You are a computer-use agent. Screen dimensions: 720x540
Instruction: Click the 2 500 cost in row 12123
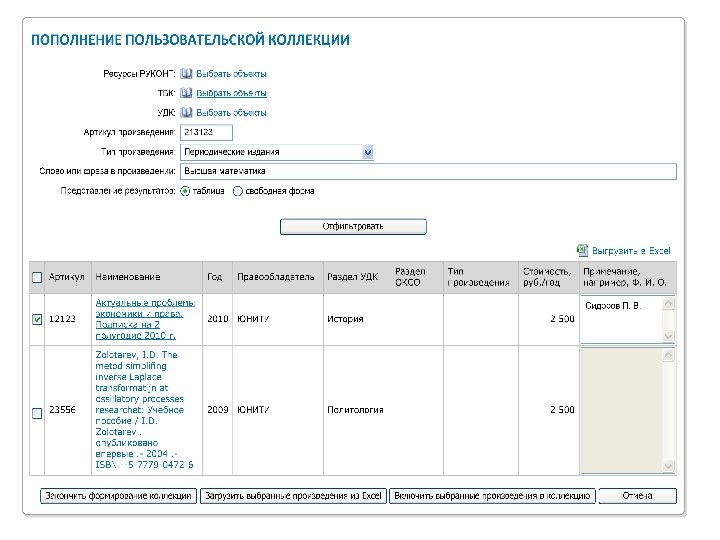click(x=562, y=319)
